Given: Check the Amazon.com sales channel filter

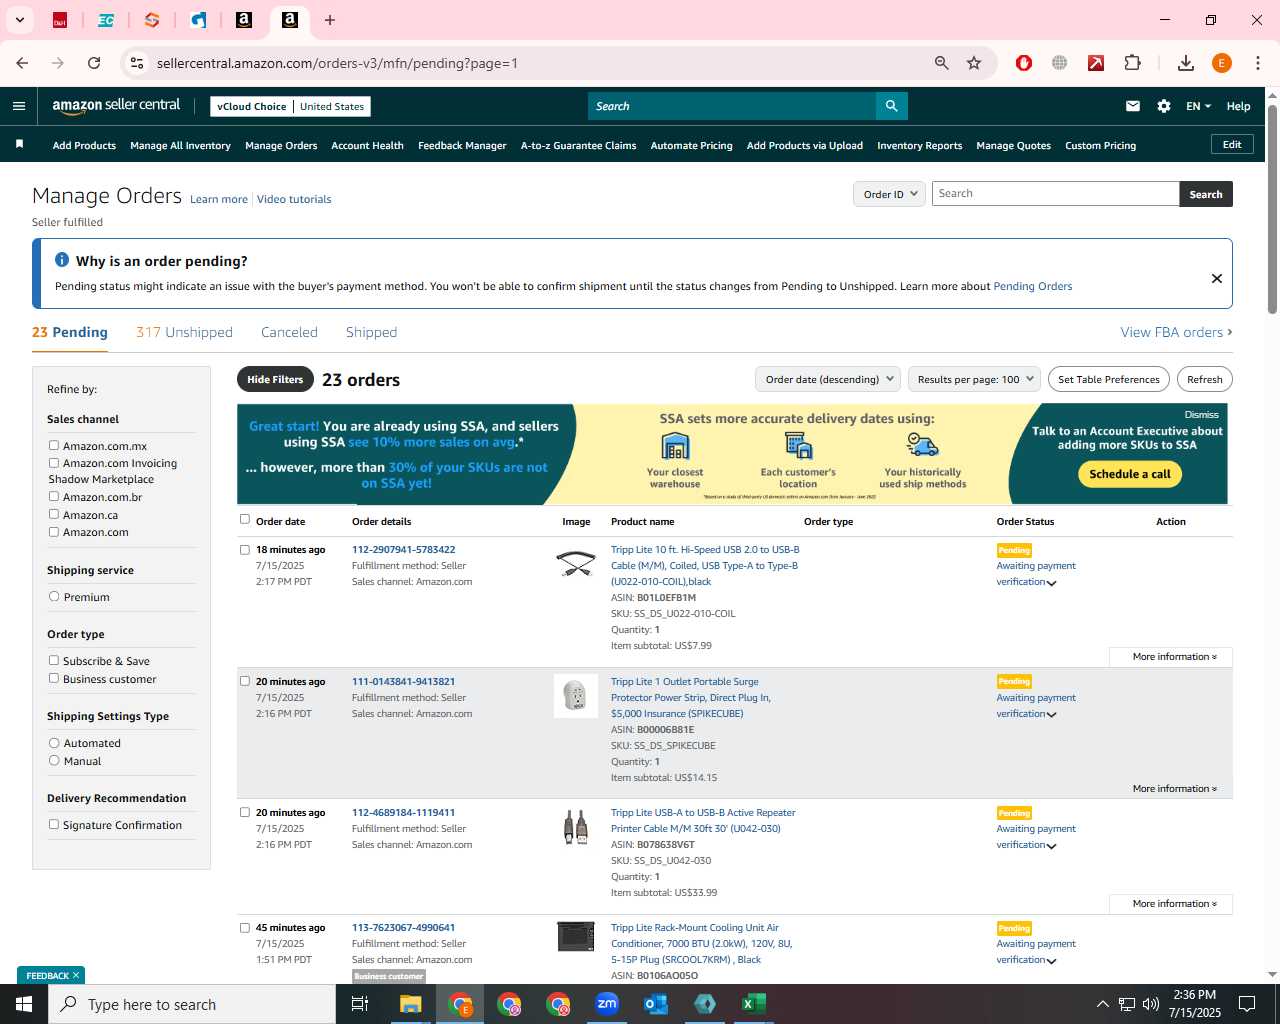Looking at the screenshot, I should (x=54, y=532).
